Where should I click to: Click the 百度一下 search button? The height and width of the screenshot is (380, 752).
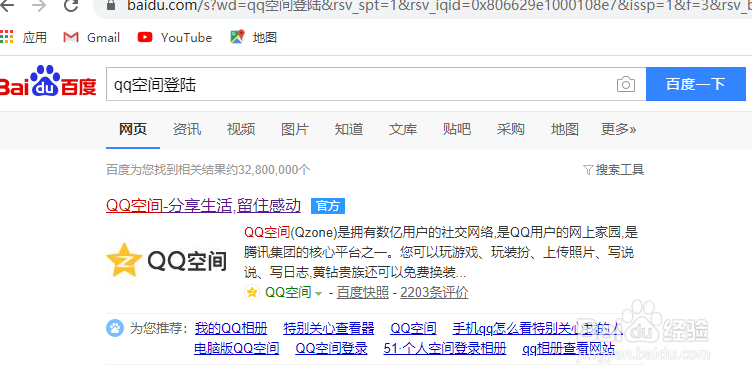(695, 84)
